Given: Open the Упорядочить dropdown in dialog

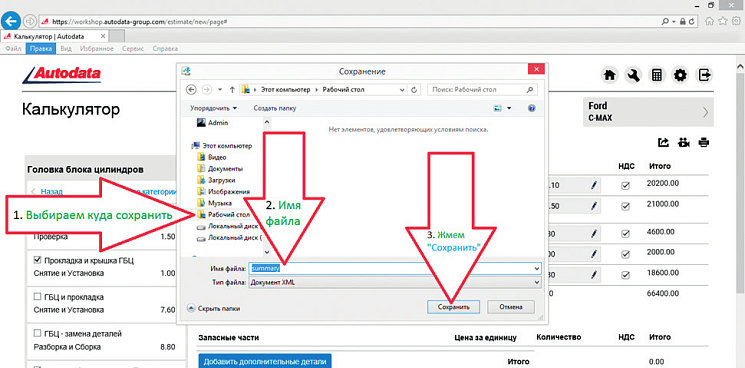Looking at the screenshot, I should (213, 108).
